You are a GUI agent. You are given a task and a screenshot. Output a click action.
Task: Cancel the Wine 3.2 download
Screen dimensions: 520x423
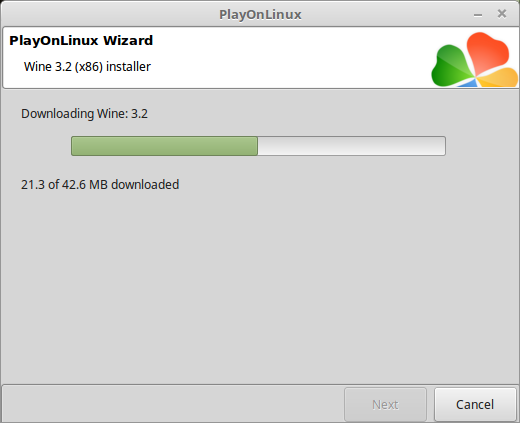click(x=475, y=404)
